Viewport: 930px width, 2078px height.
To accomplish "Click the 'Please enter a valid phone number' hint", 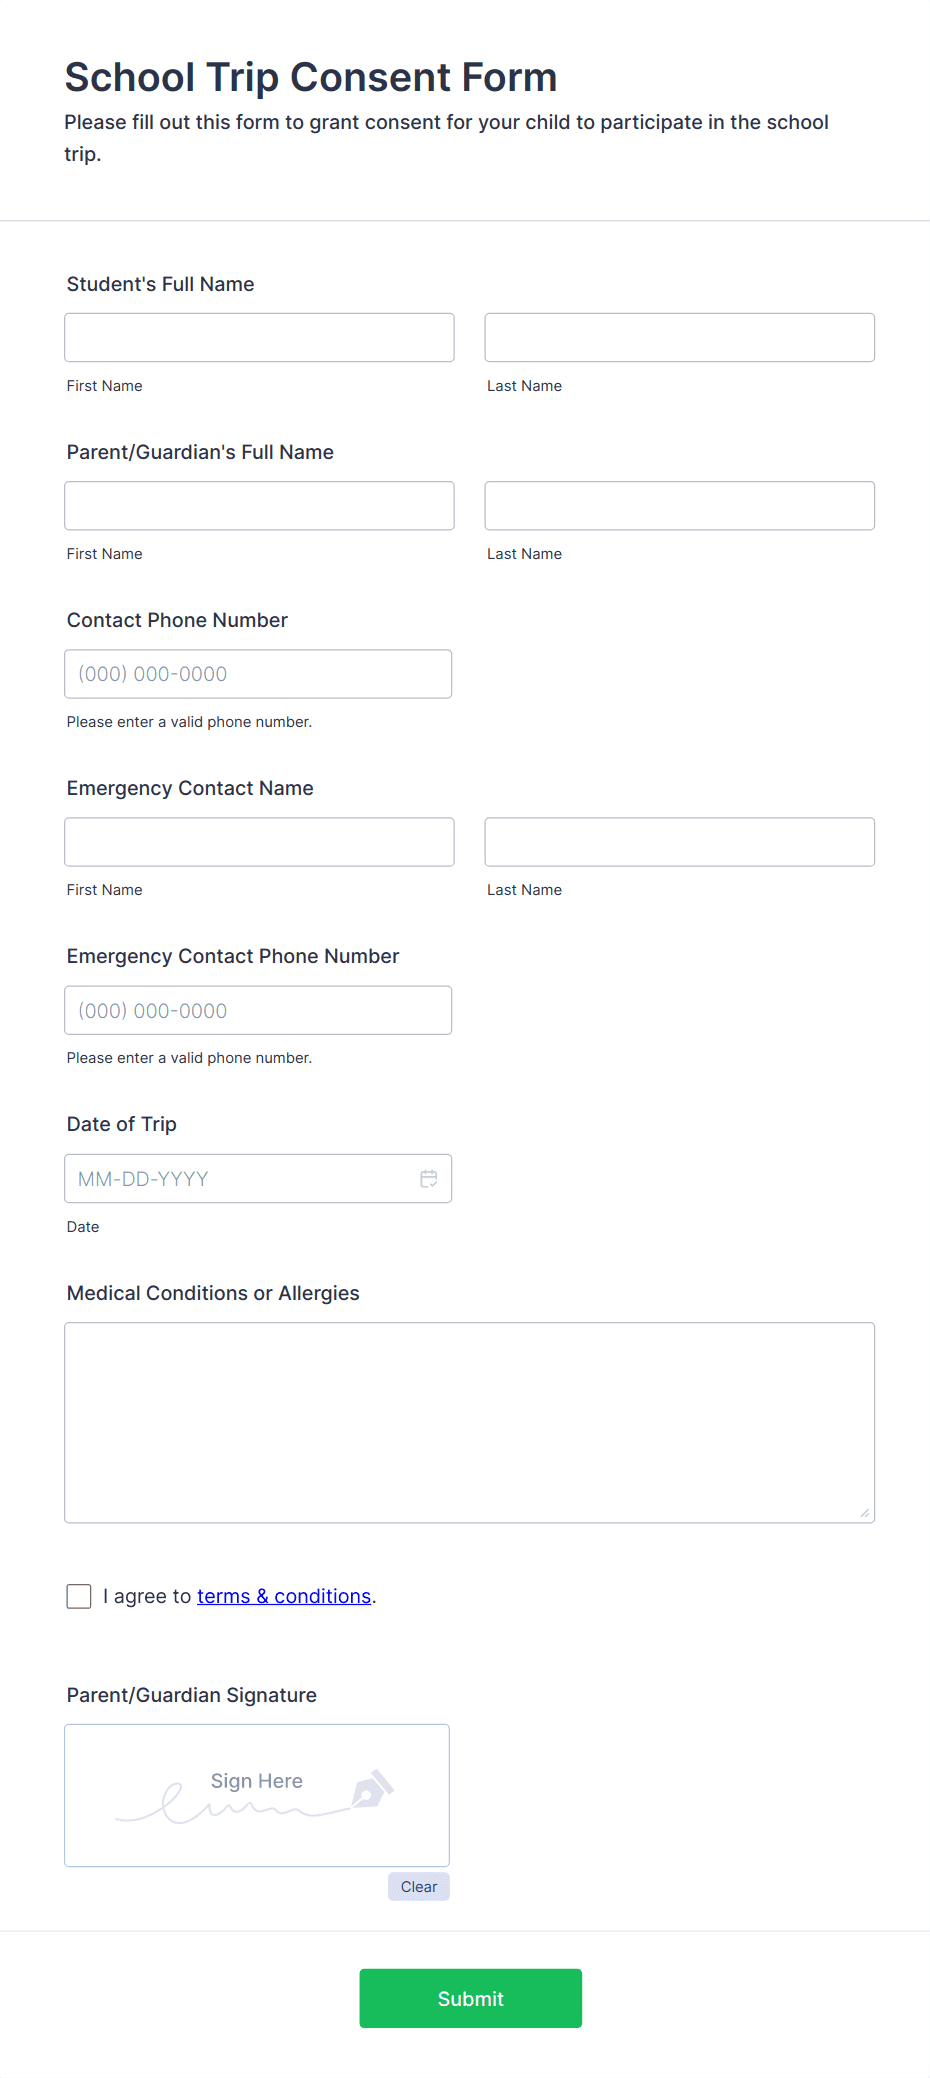I will point(189,721).
